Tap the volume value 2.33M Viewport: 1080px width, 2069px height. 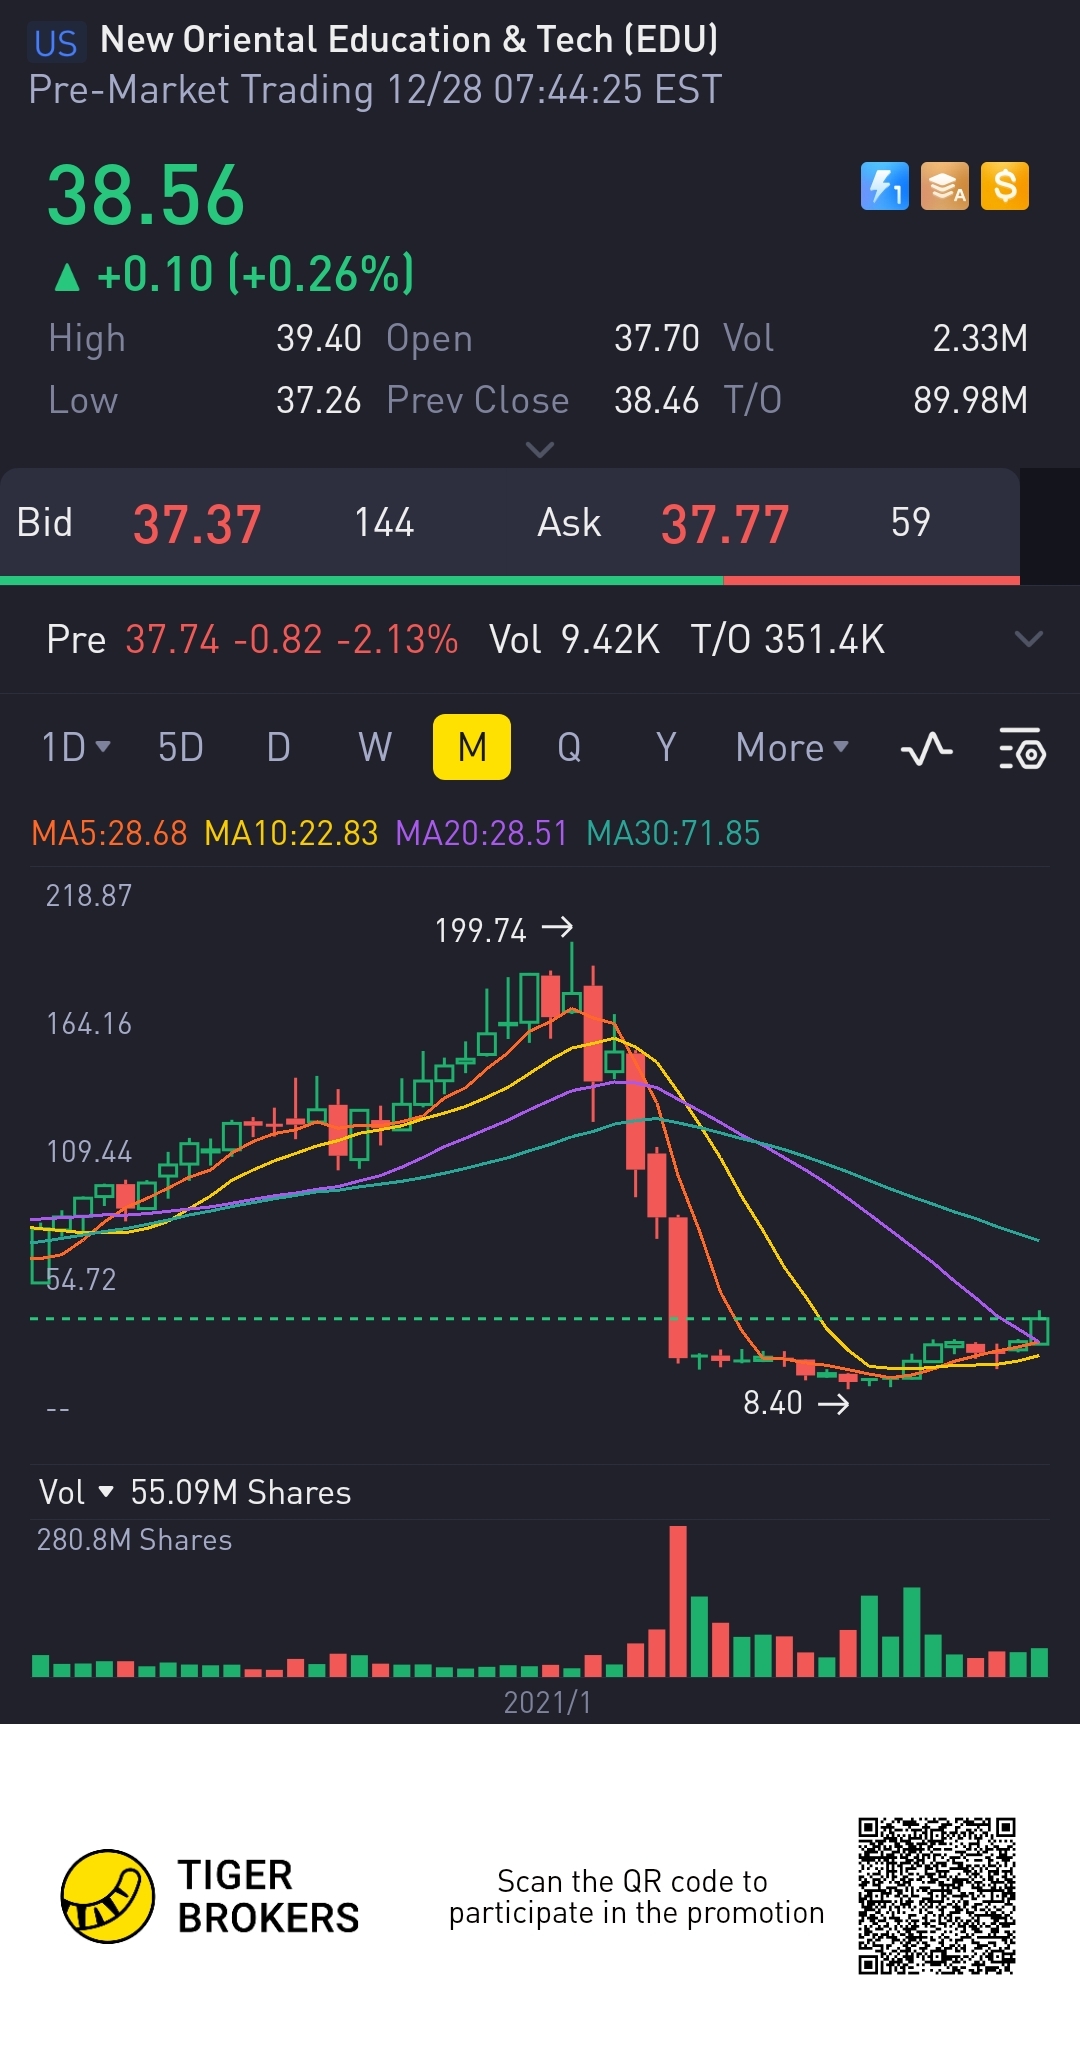point(980,338)
